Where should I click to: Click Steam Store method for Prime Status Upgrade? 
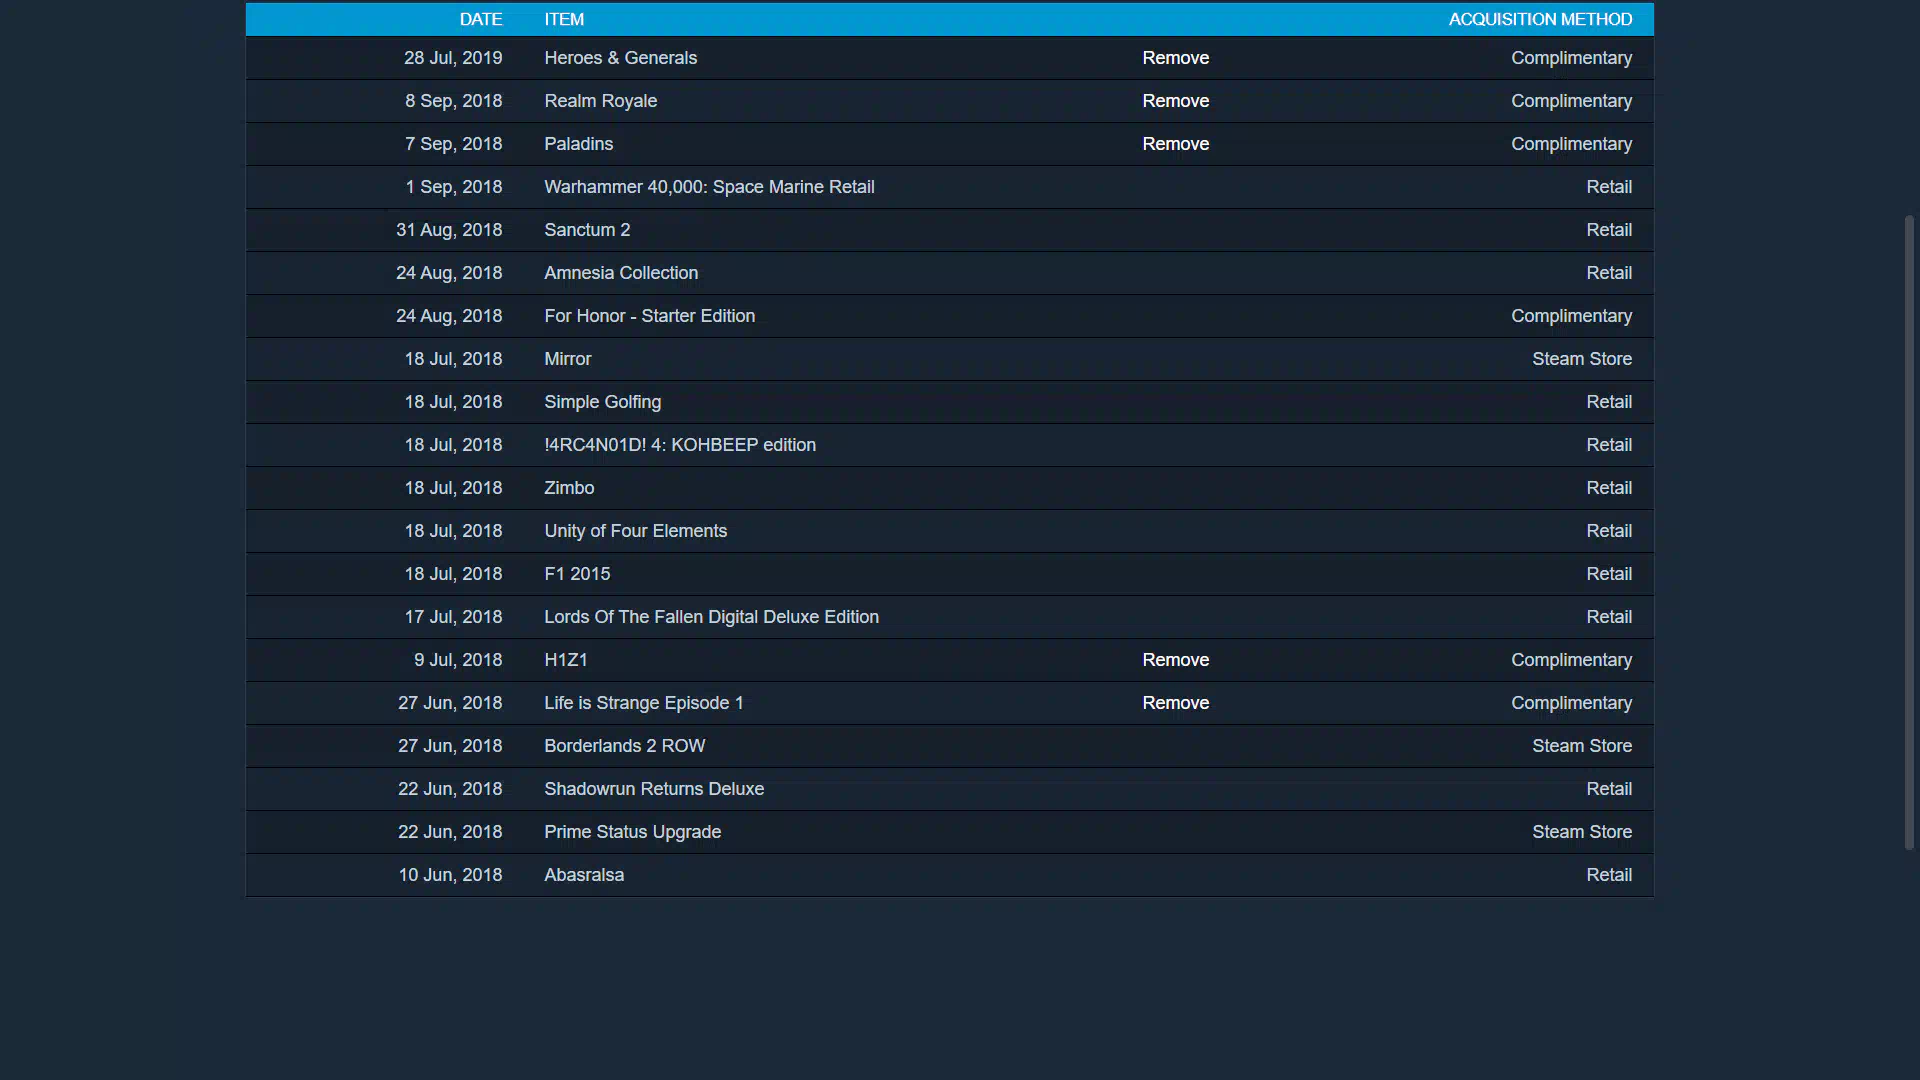(x=1582, y=832)
